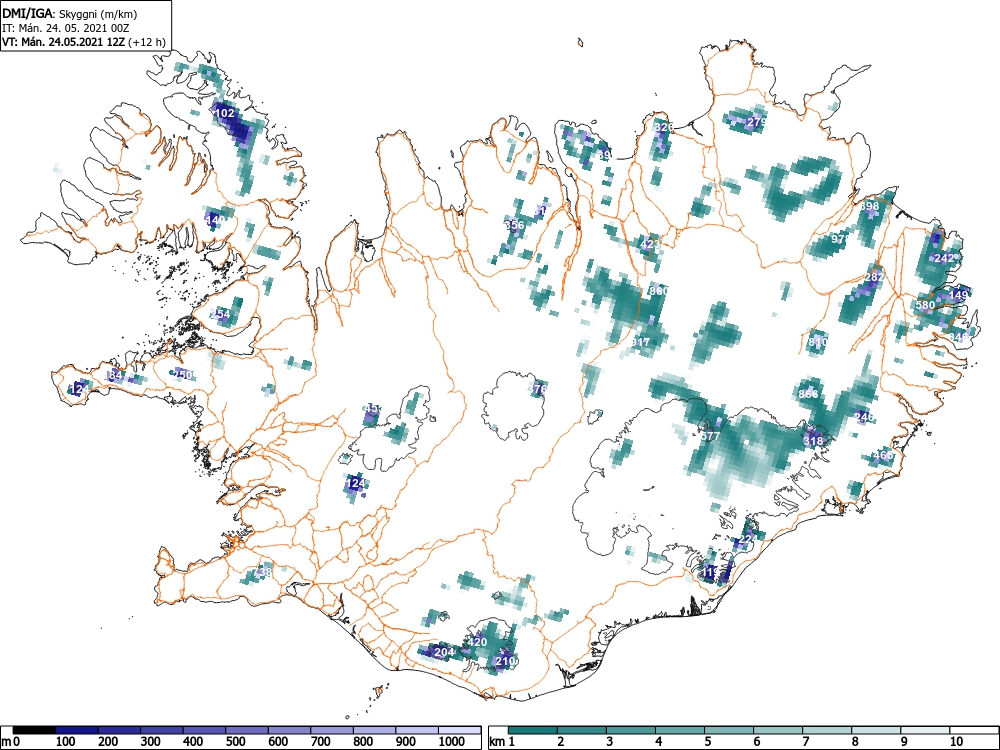Screen dimensions: 1000x750
Task: Click the purple swatch between 500 and 600 m
Action: click(x=247, y=730)
